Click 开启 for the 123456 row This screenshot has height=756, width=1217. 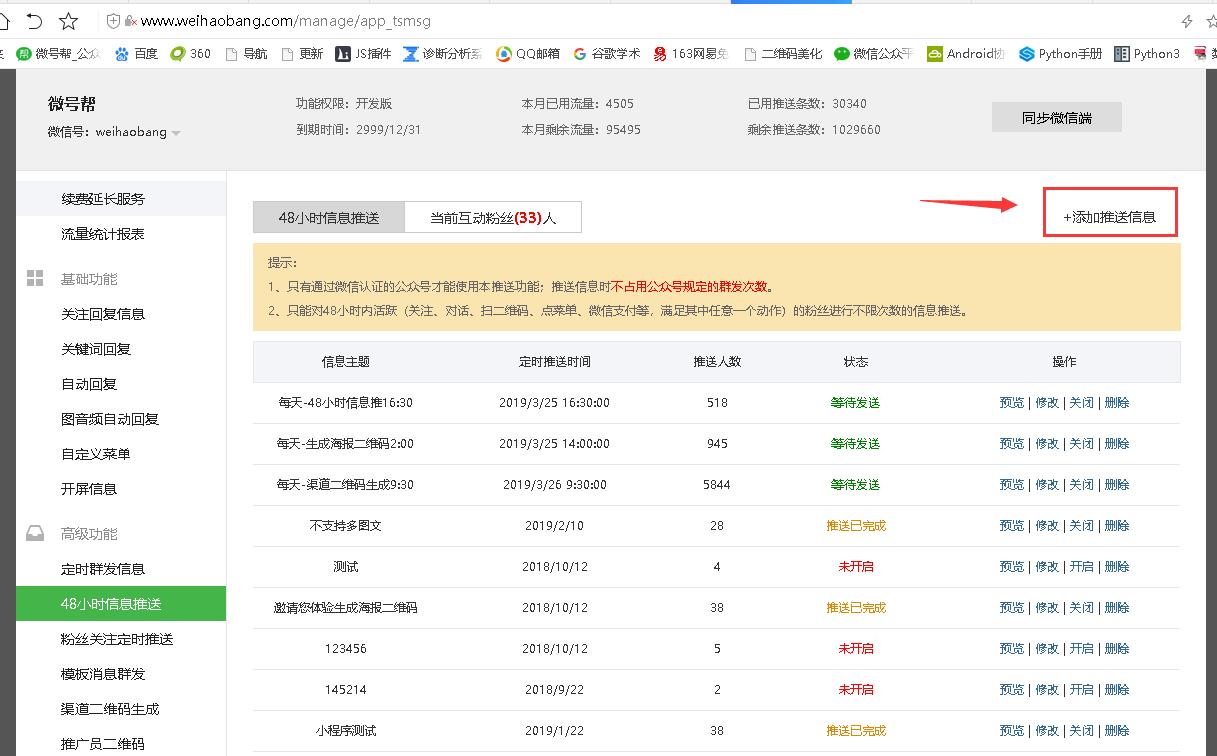pos(1082,648)
